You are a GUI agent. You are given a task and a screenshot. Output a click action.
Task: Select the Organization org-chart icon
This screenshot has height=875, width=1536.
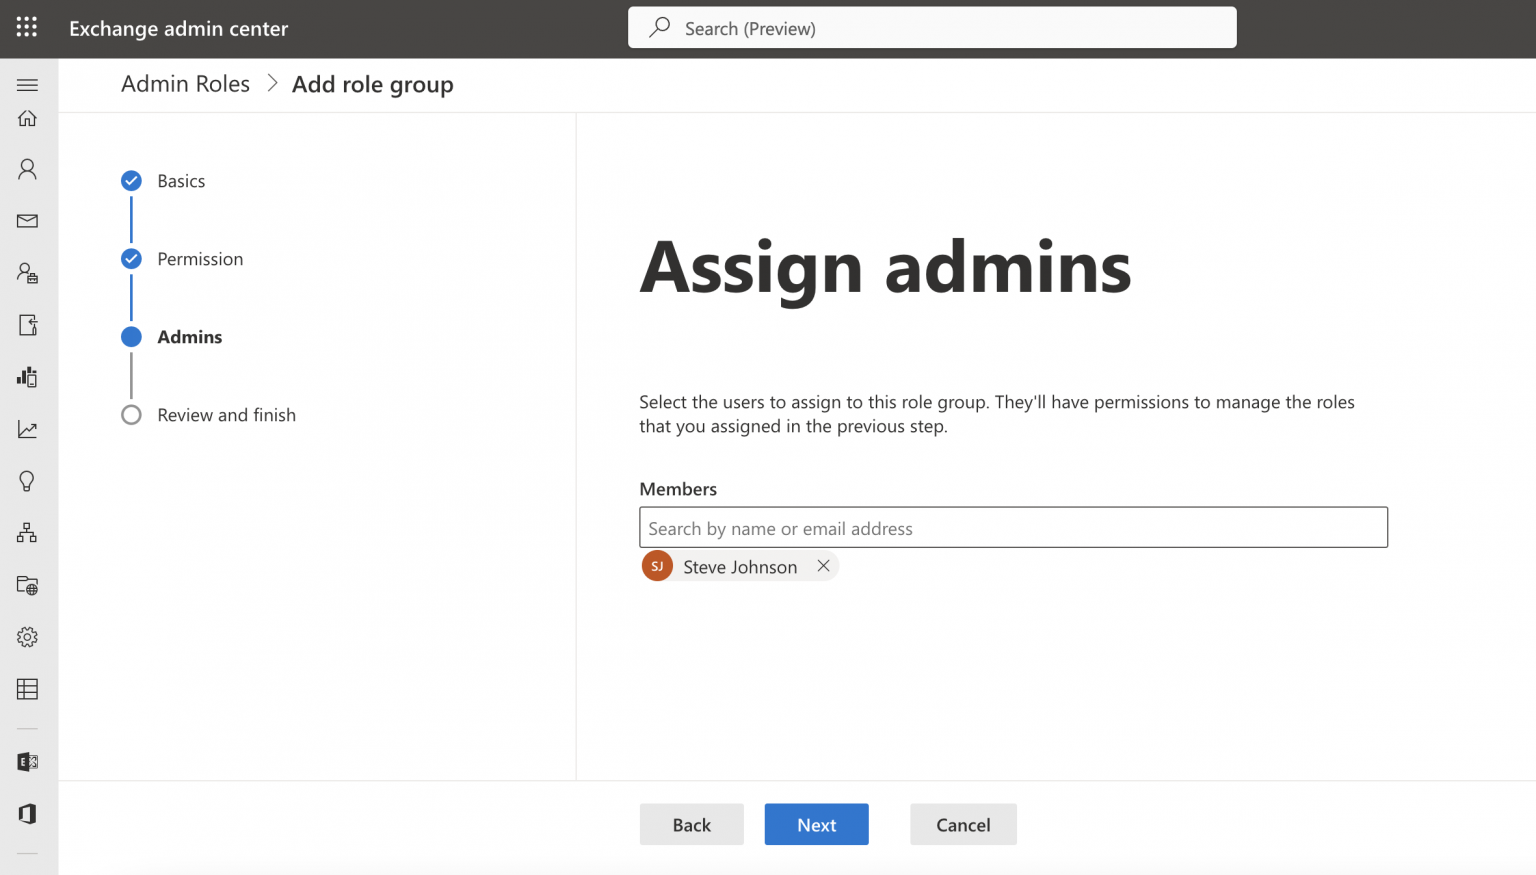(x=27, y=533)
